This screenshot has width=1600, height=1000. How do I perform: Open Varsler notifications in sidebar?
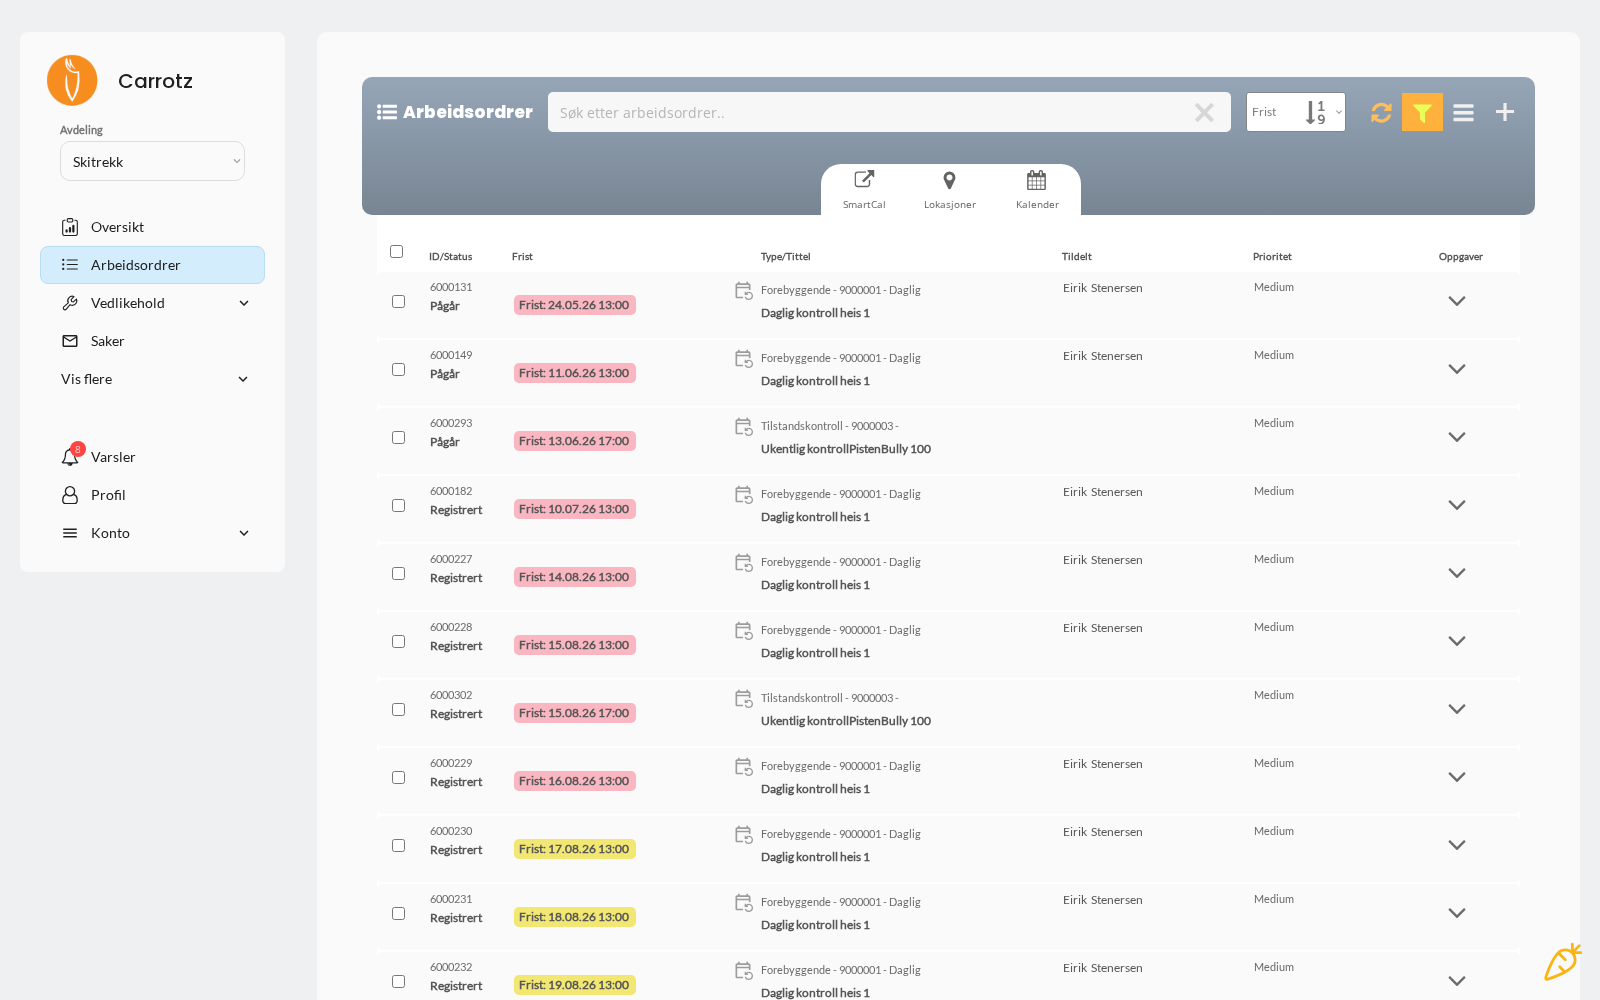(x=152, y=457)
